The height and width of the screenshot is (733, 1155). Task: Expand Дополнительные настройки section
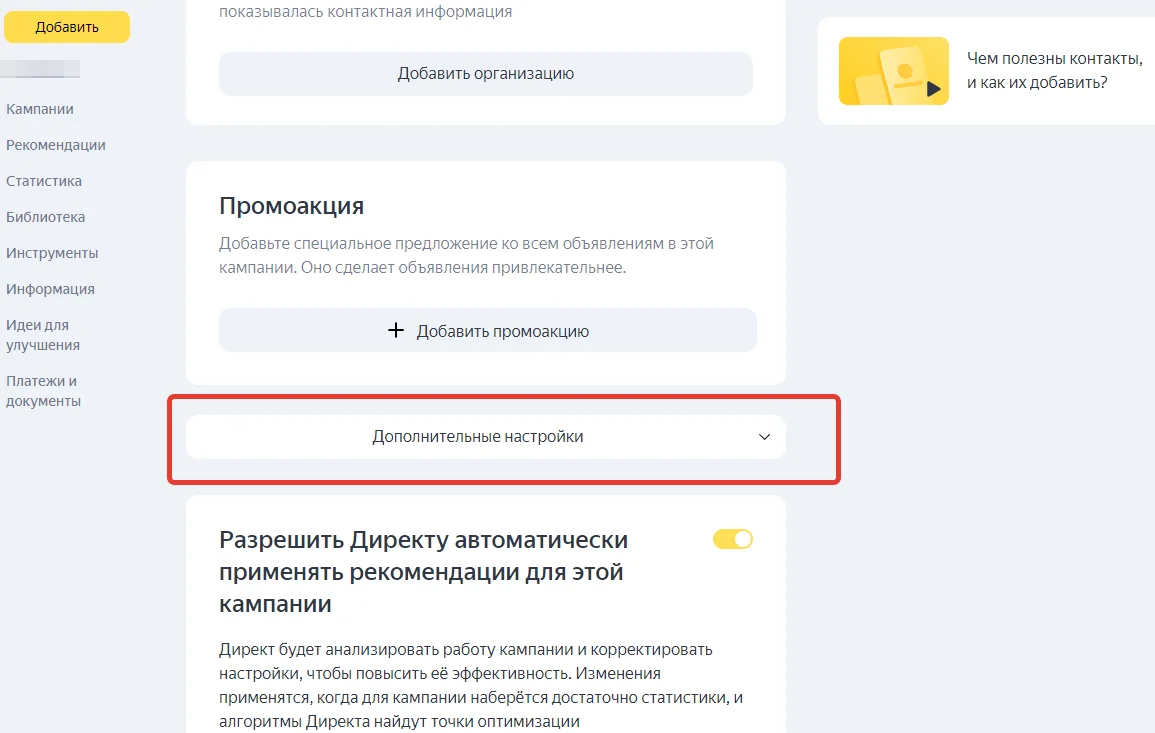(x=486, y=437)
